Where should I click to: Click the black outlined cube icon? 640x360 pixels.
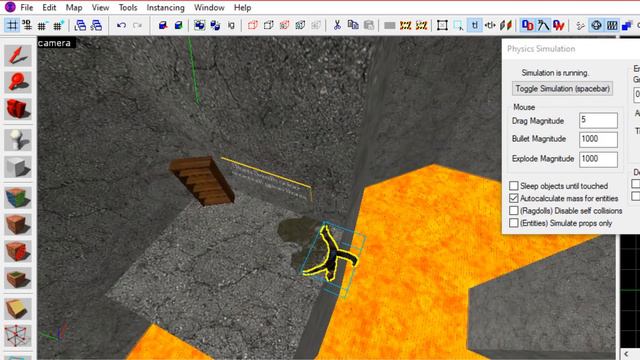pyautogui.click(x=269, y=25)
